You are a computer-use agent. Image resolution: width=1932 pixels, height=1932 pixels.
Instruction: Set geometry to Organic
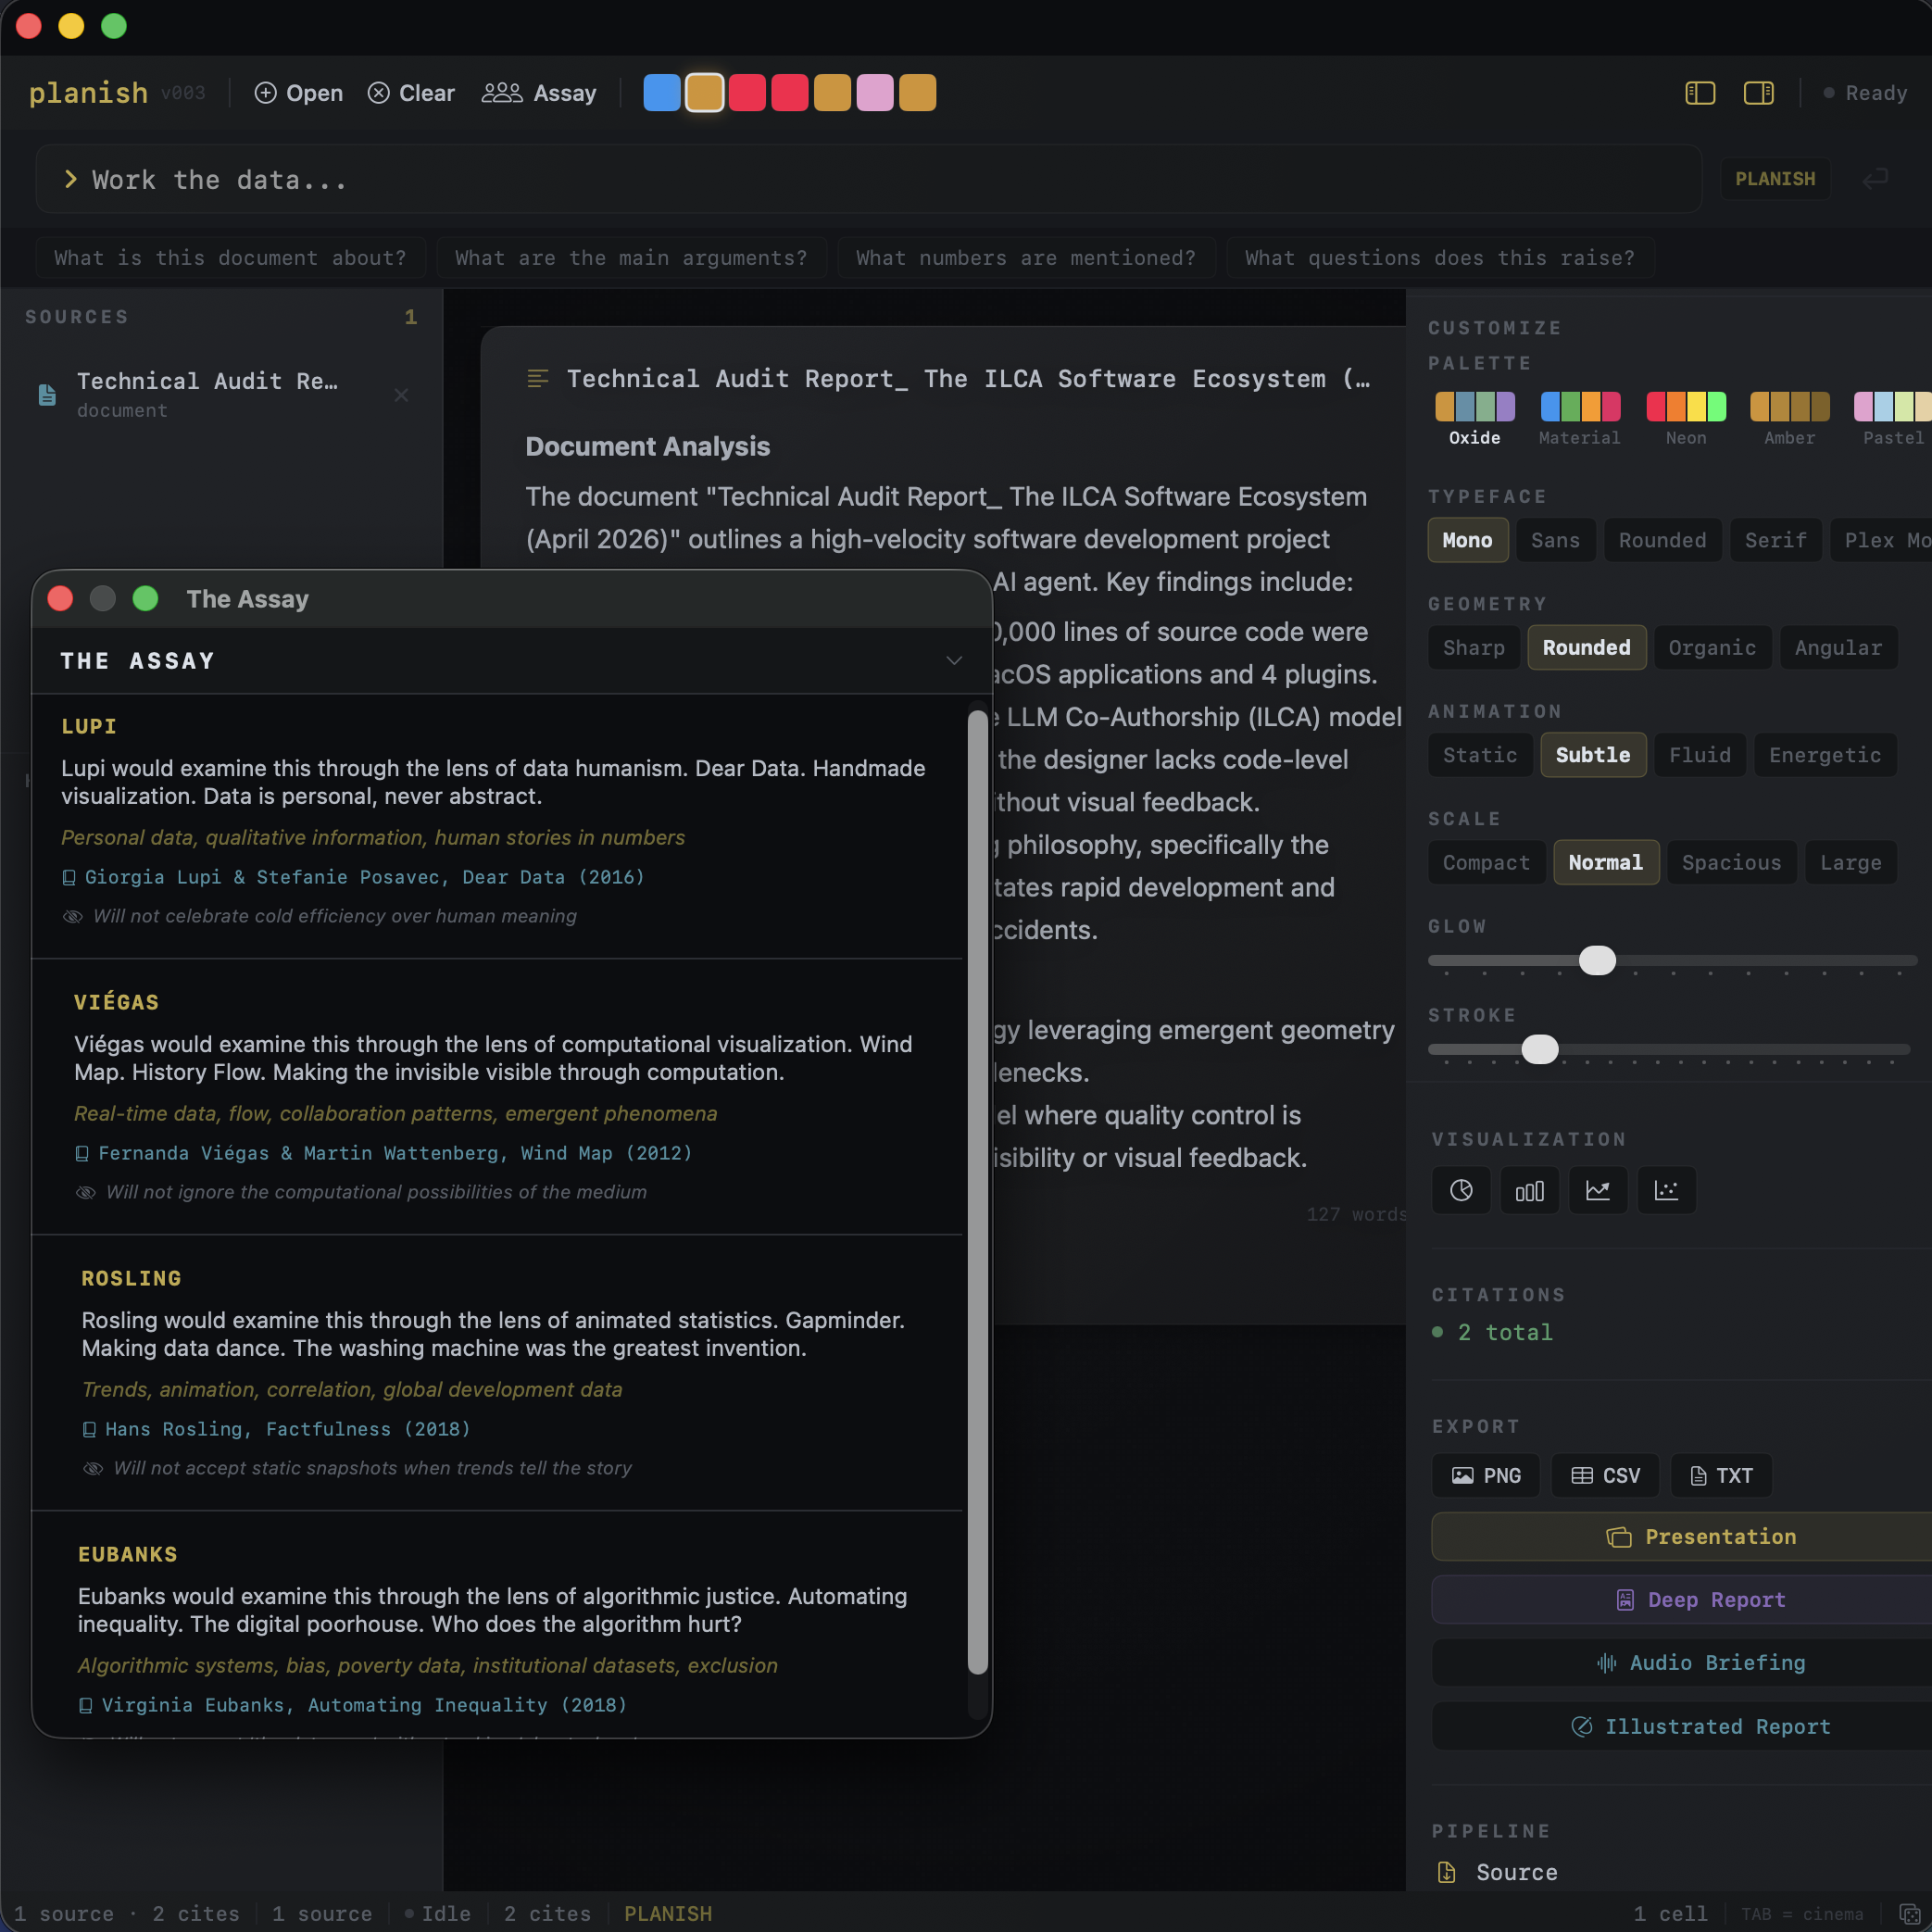1712,647
